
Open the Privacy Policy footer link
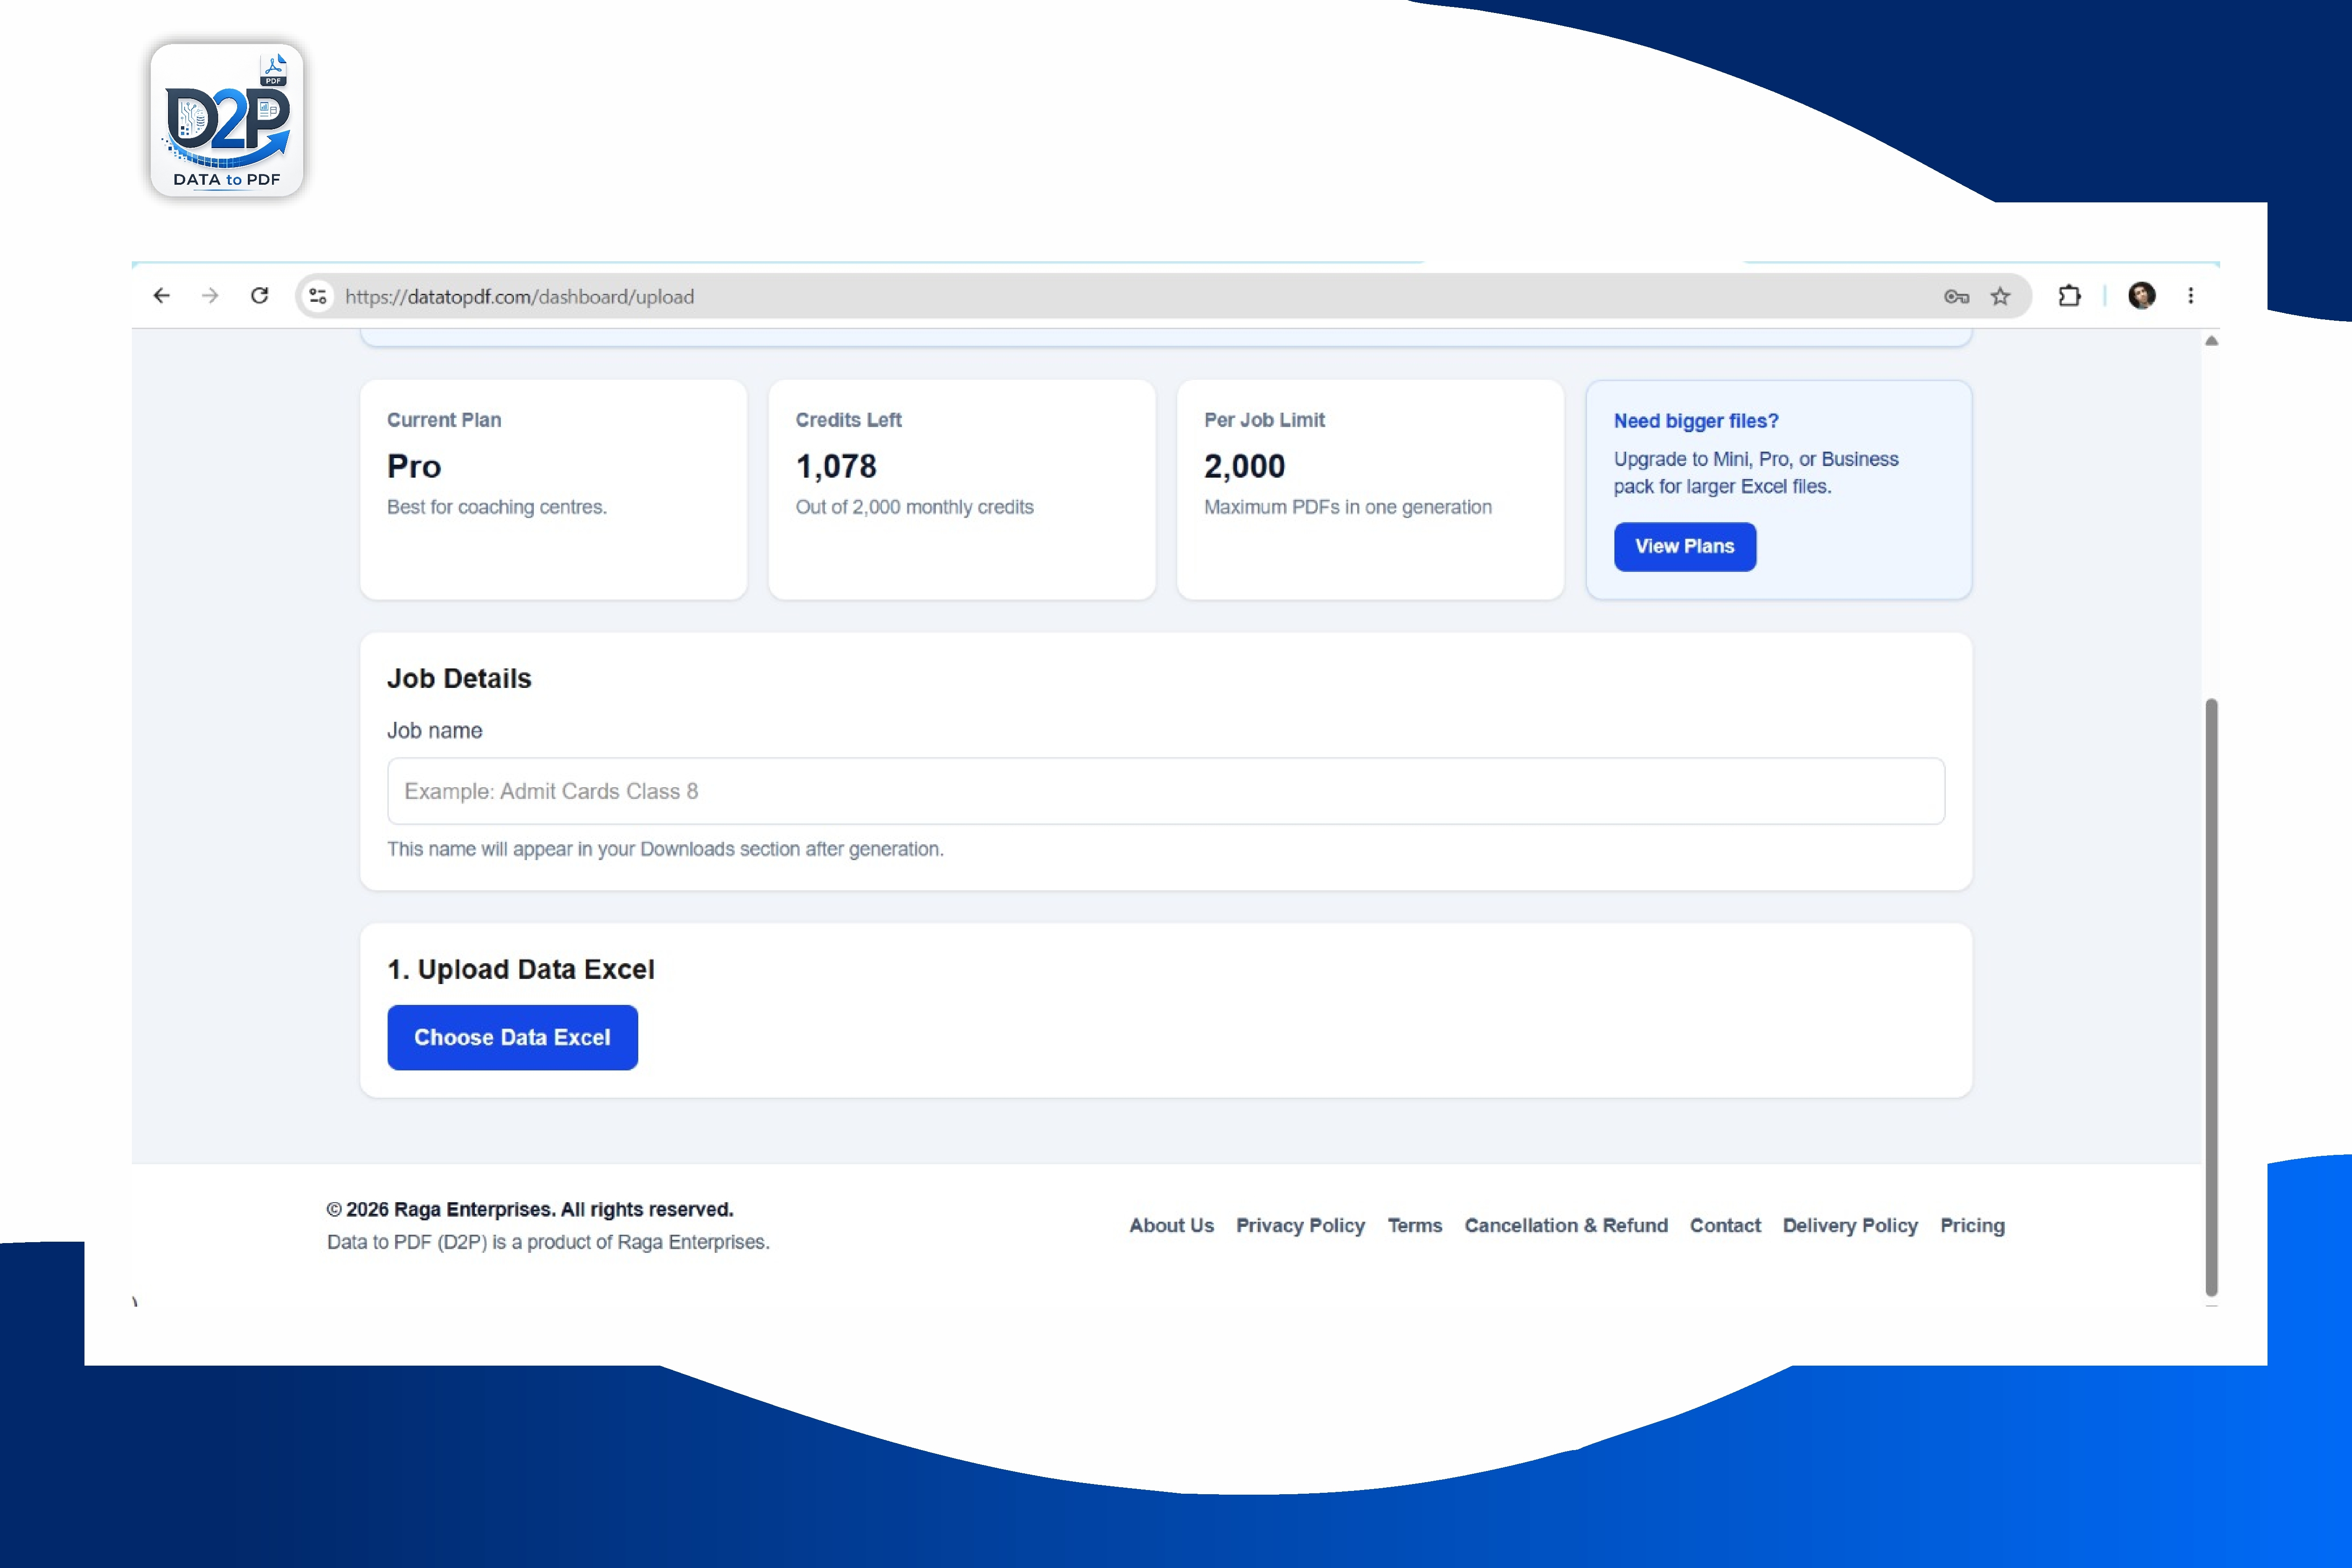pos(1300,1226)
